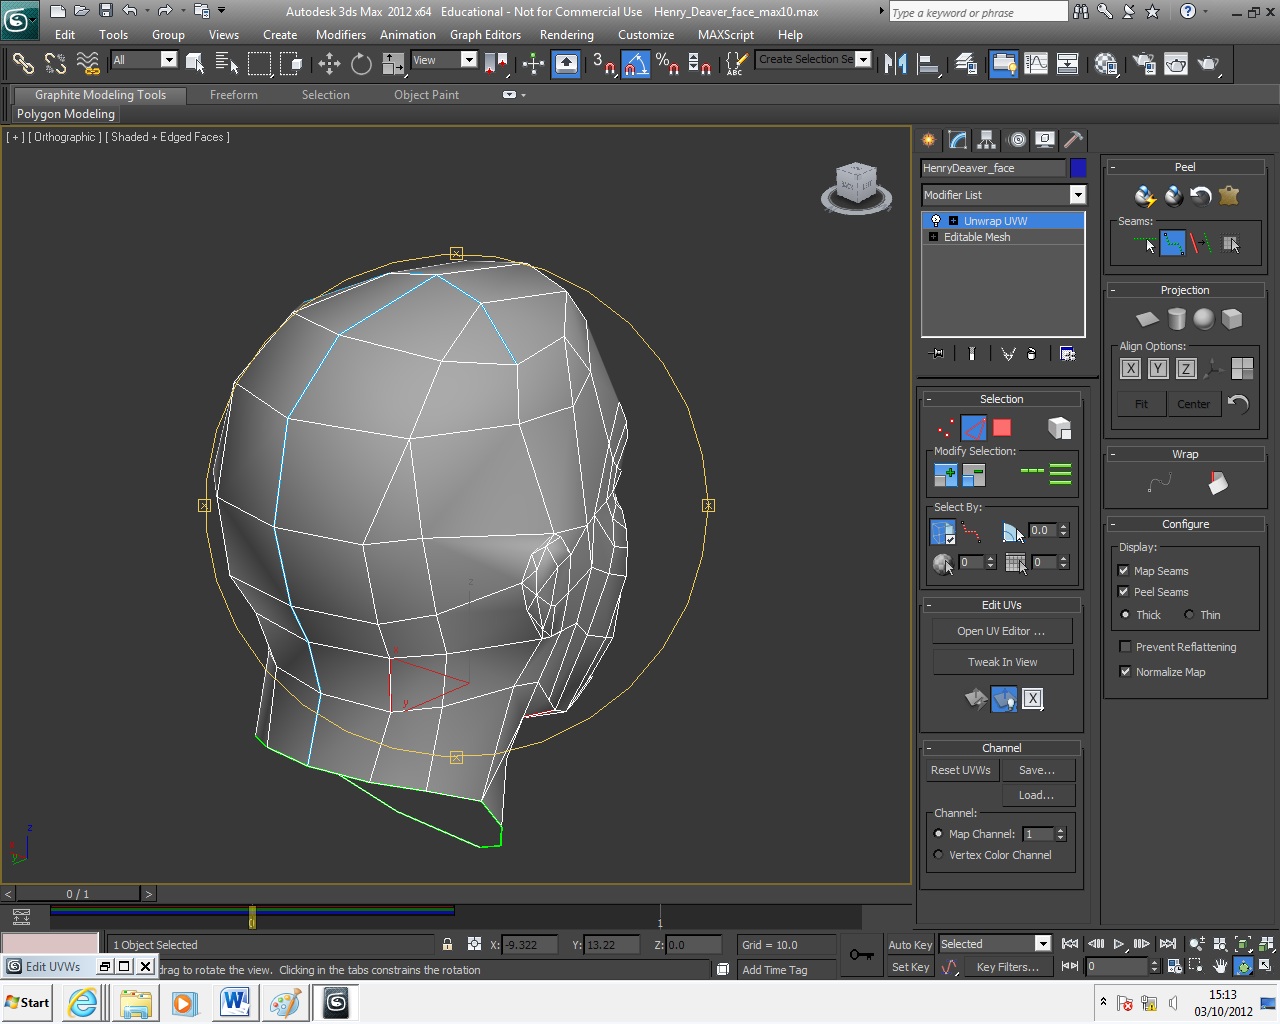
Task: Enable the Thick seam display radio button
Action: 1125,615
